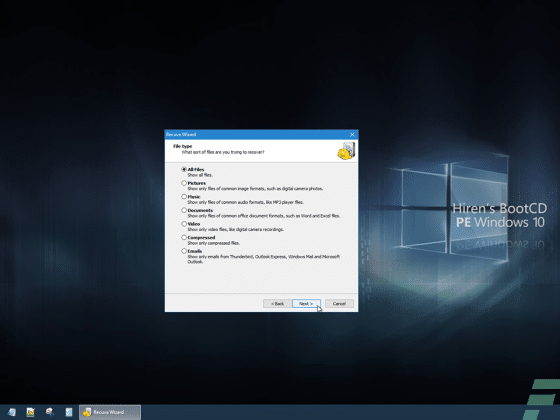Open the first taskbar pinned icon
The height and width of the screenshot is (420, 560).
(x=12, y=412)
